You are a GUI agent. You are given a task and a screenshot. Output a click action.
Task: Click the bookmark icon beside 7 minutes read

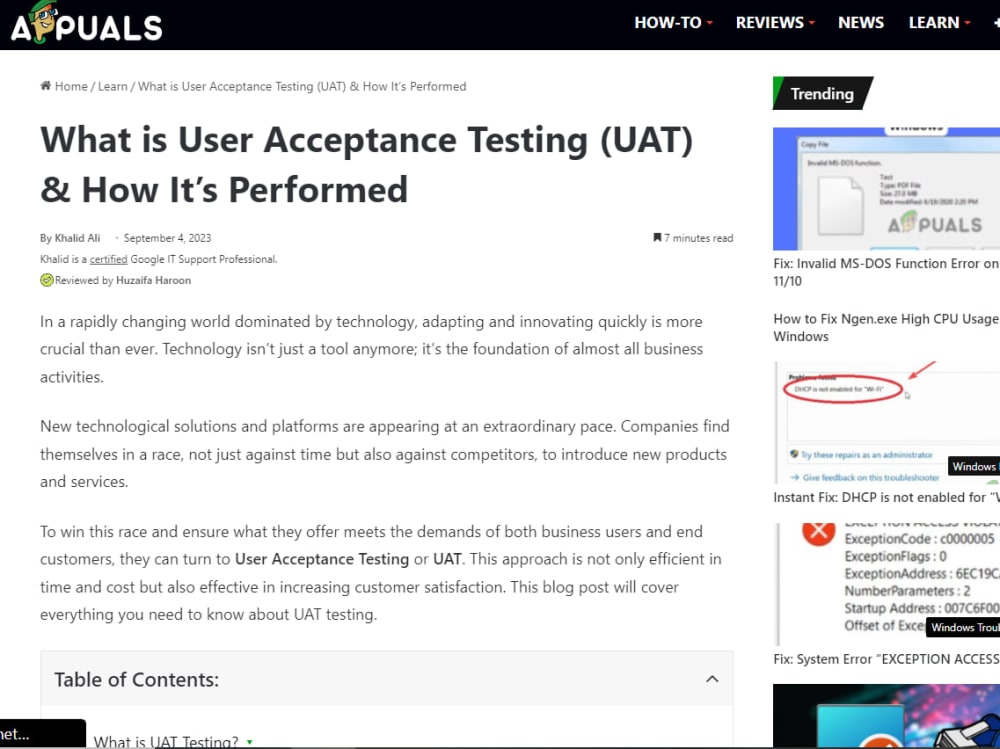(657, 237)
